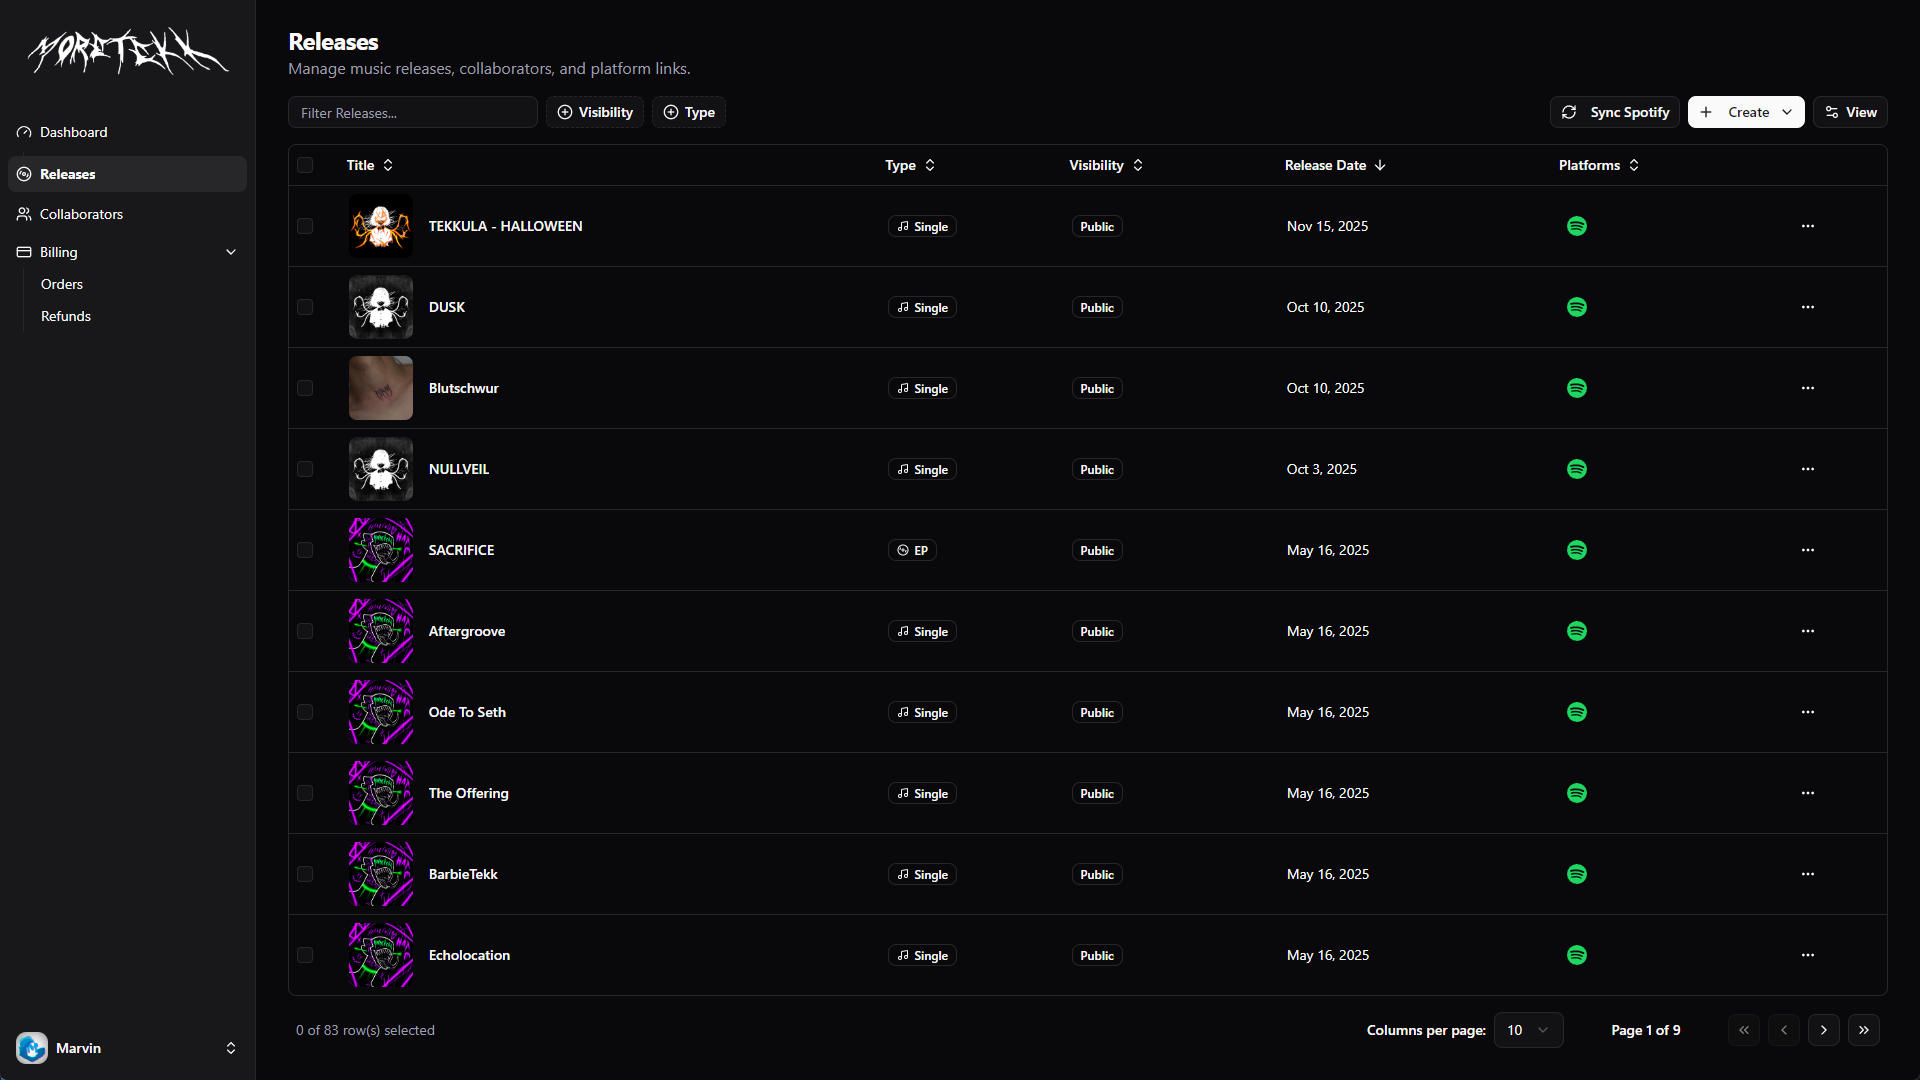Open the ellipsis actions menu for DUSK

(1807, 307)
